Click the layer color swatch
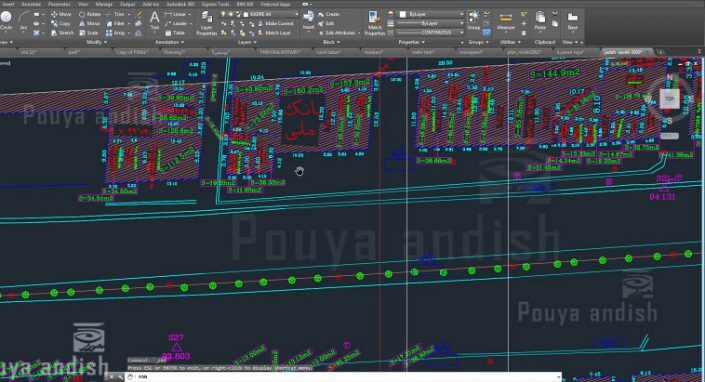 point(245,14)
